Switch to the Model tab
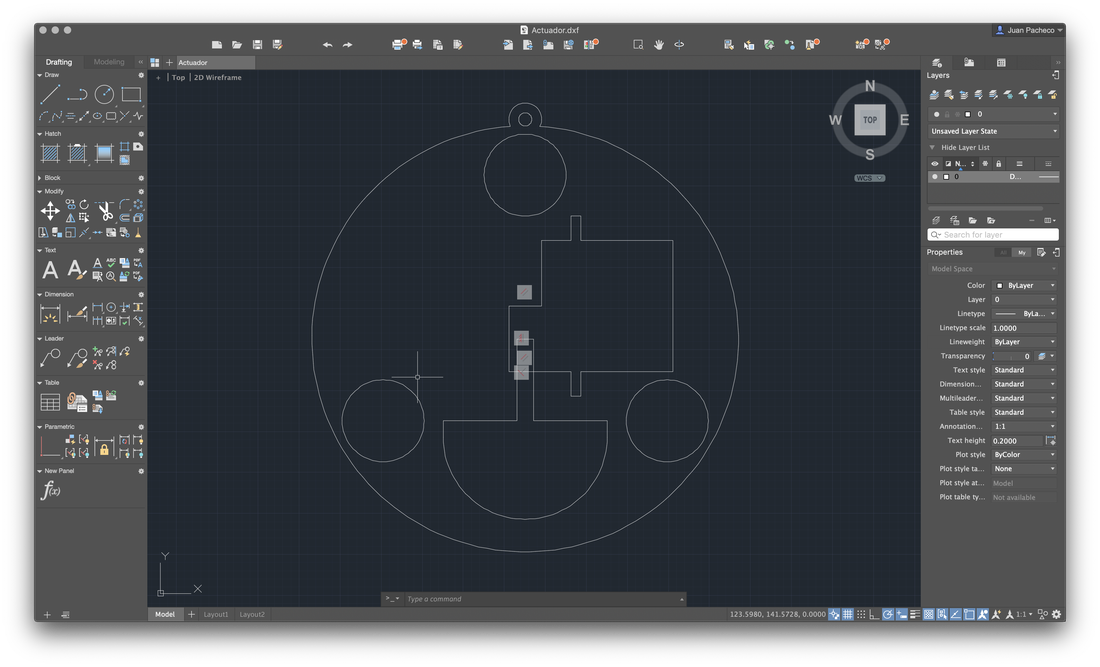The image size is (1100, 667). click(x=165, y=614)
